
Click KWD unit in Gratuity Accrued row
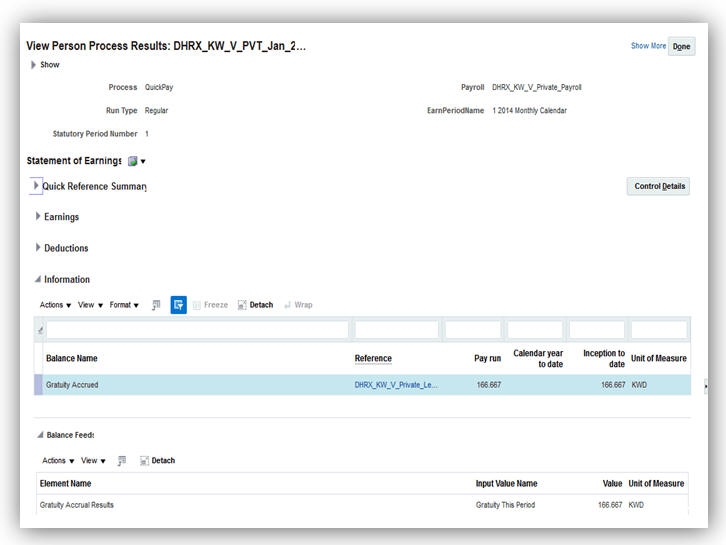click(639, 385)
